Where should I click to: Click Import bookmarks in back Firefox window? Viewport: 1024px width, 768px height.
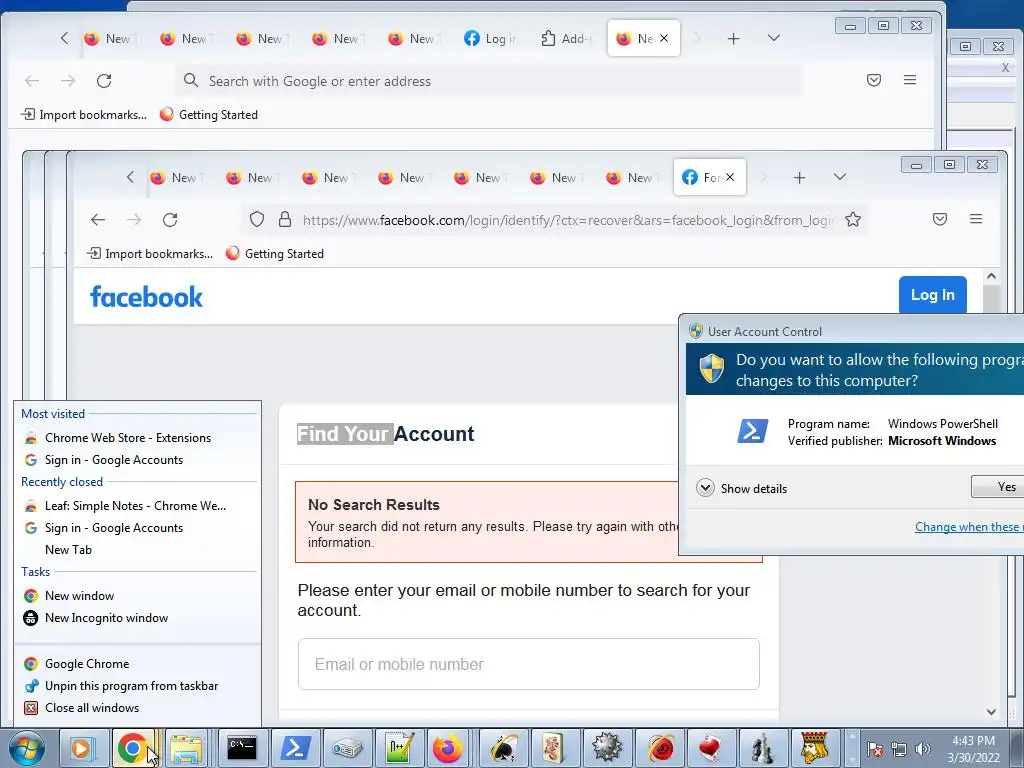(84, 114)
